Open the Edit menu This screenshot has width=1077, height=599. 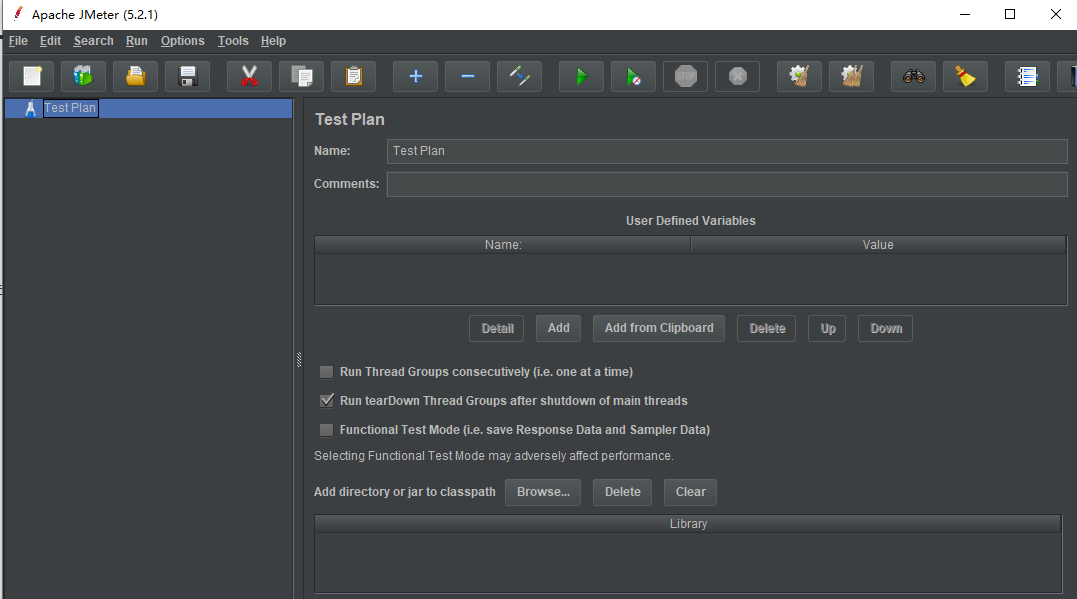[50, 41]
